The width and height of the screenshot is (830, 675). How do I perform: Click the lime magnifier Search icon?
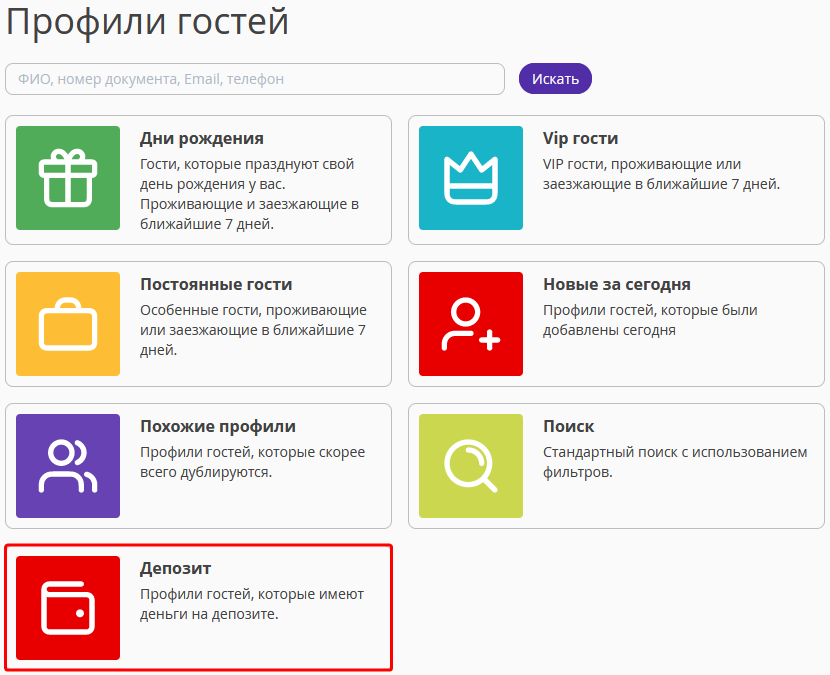click(471, 466)
